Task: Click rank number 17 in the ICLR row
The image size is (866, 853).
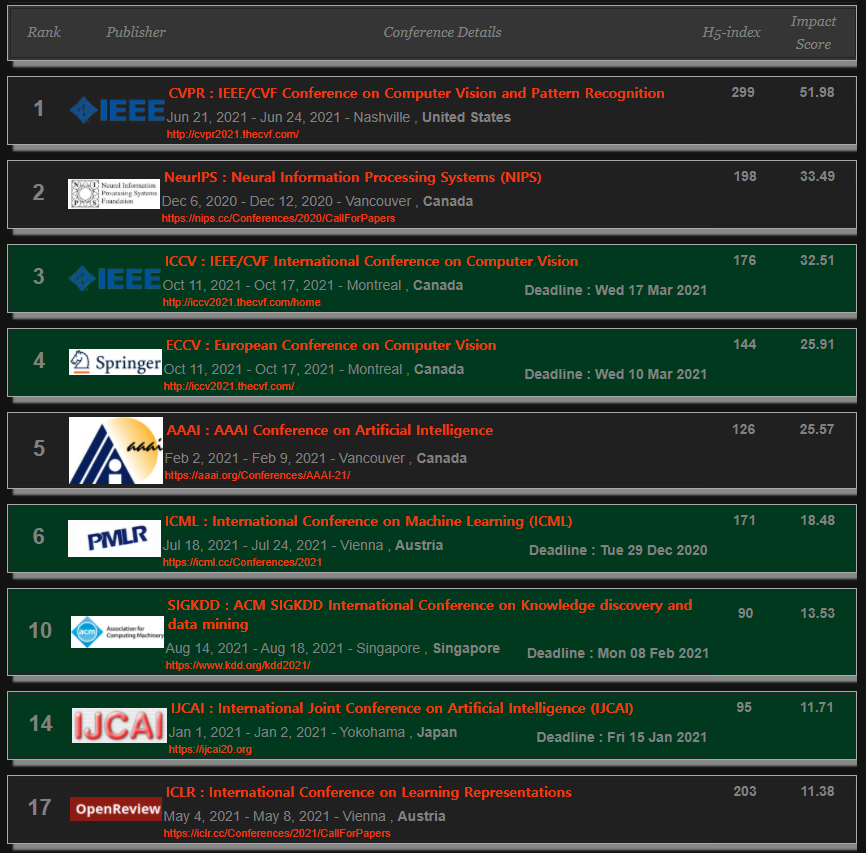Action: [40, 808]
